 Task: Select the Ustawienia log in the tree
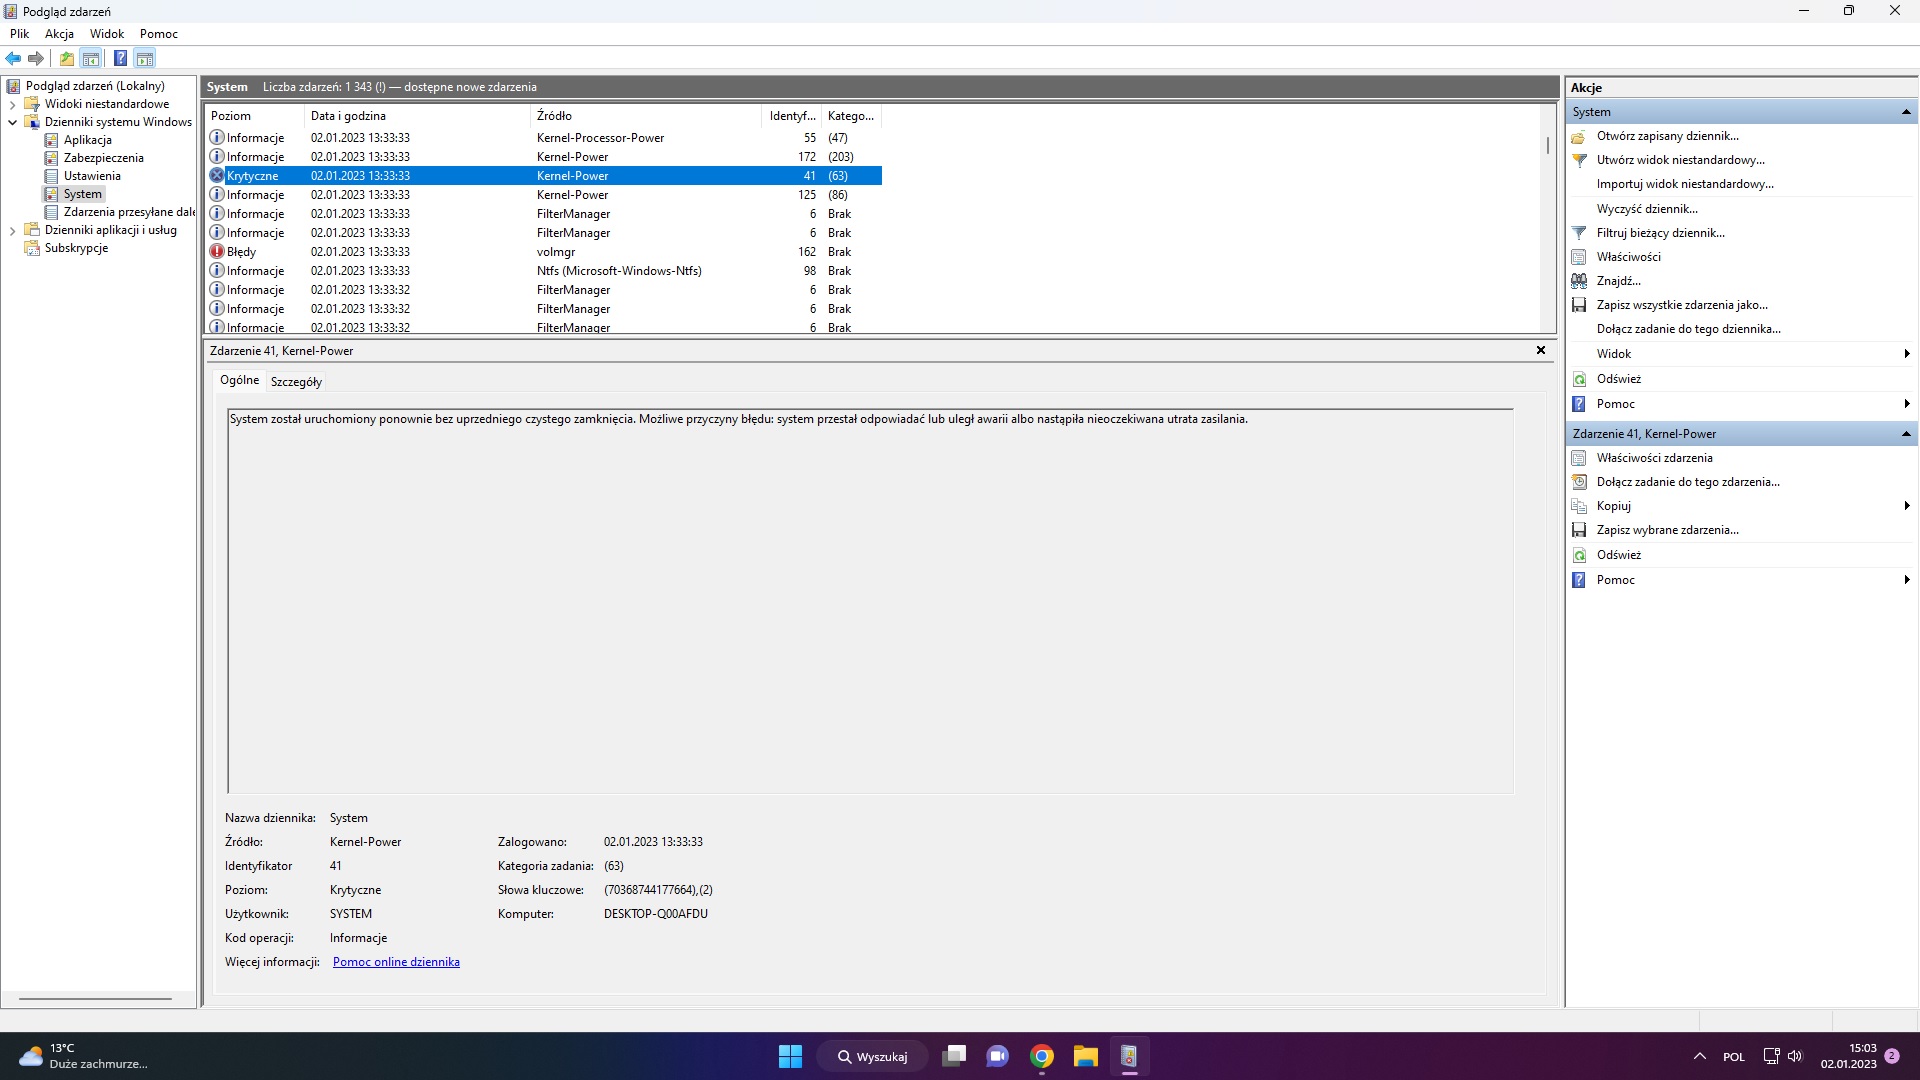pos(92,175)
